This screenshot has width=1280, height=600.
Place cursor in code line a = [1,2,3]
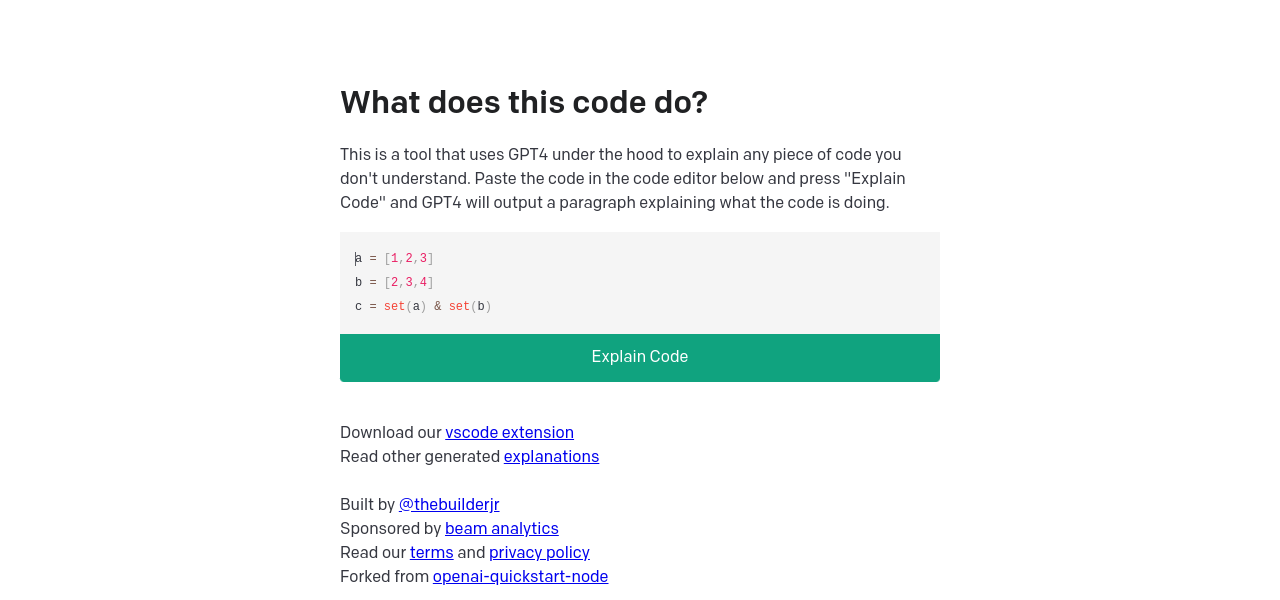pos(395,259)
